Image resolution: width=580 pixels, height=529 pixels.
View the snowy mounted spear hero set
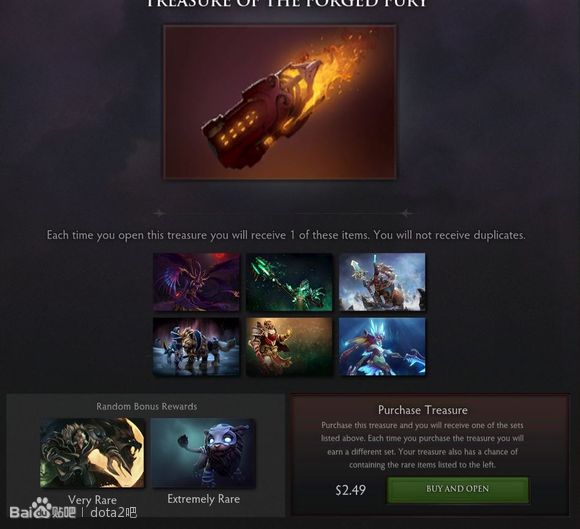pyautogui.click(x=382, y=282)
